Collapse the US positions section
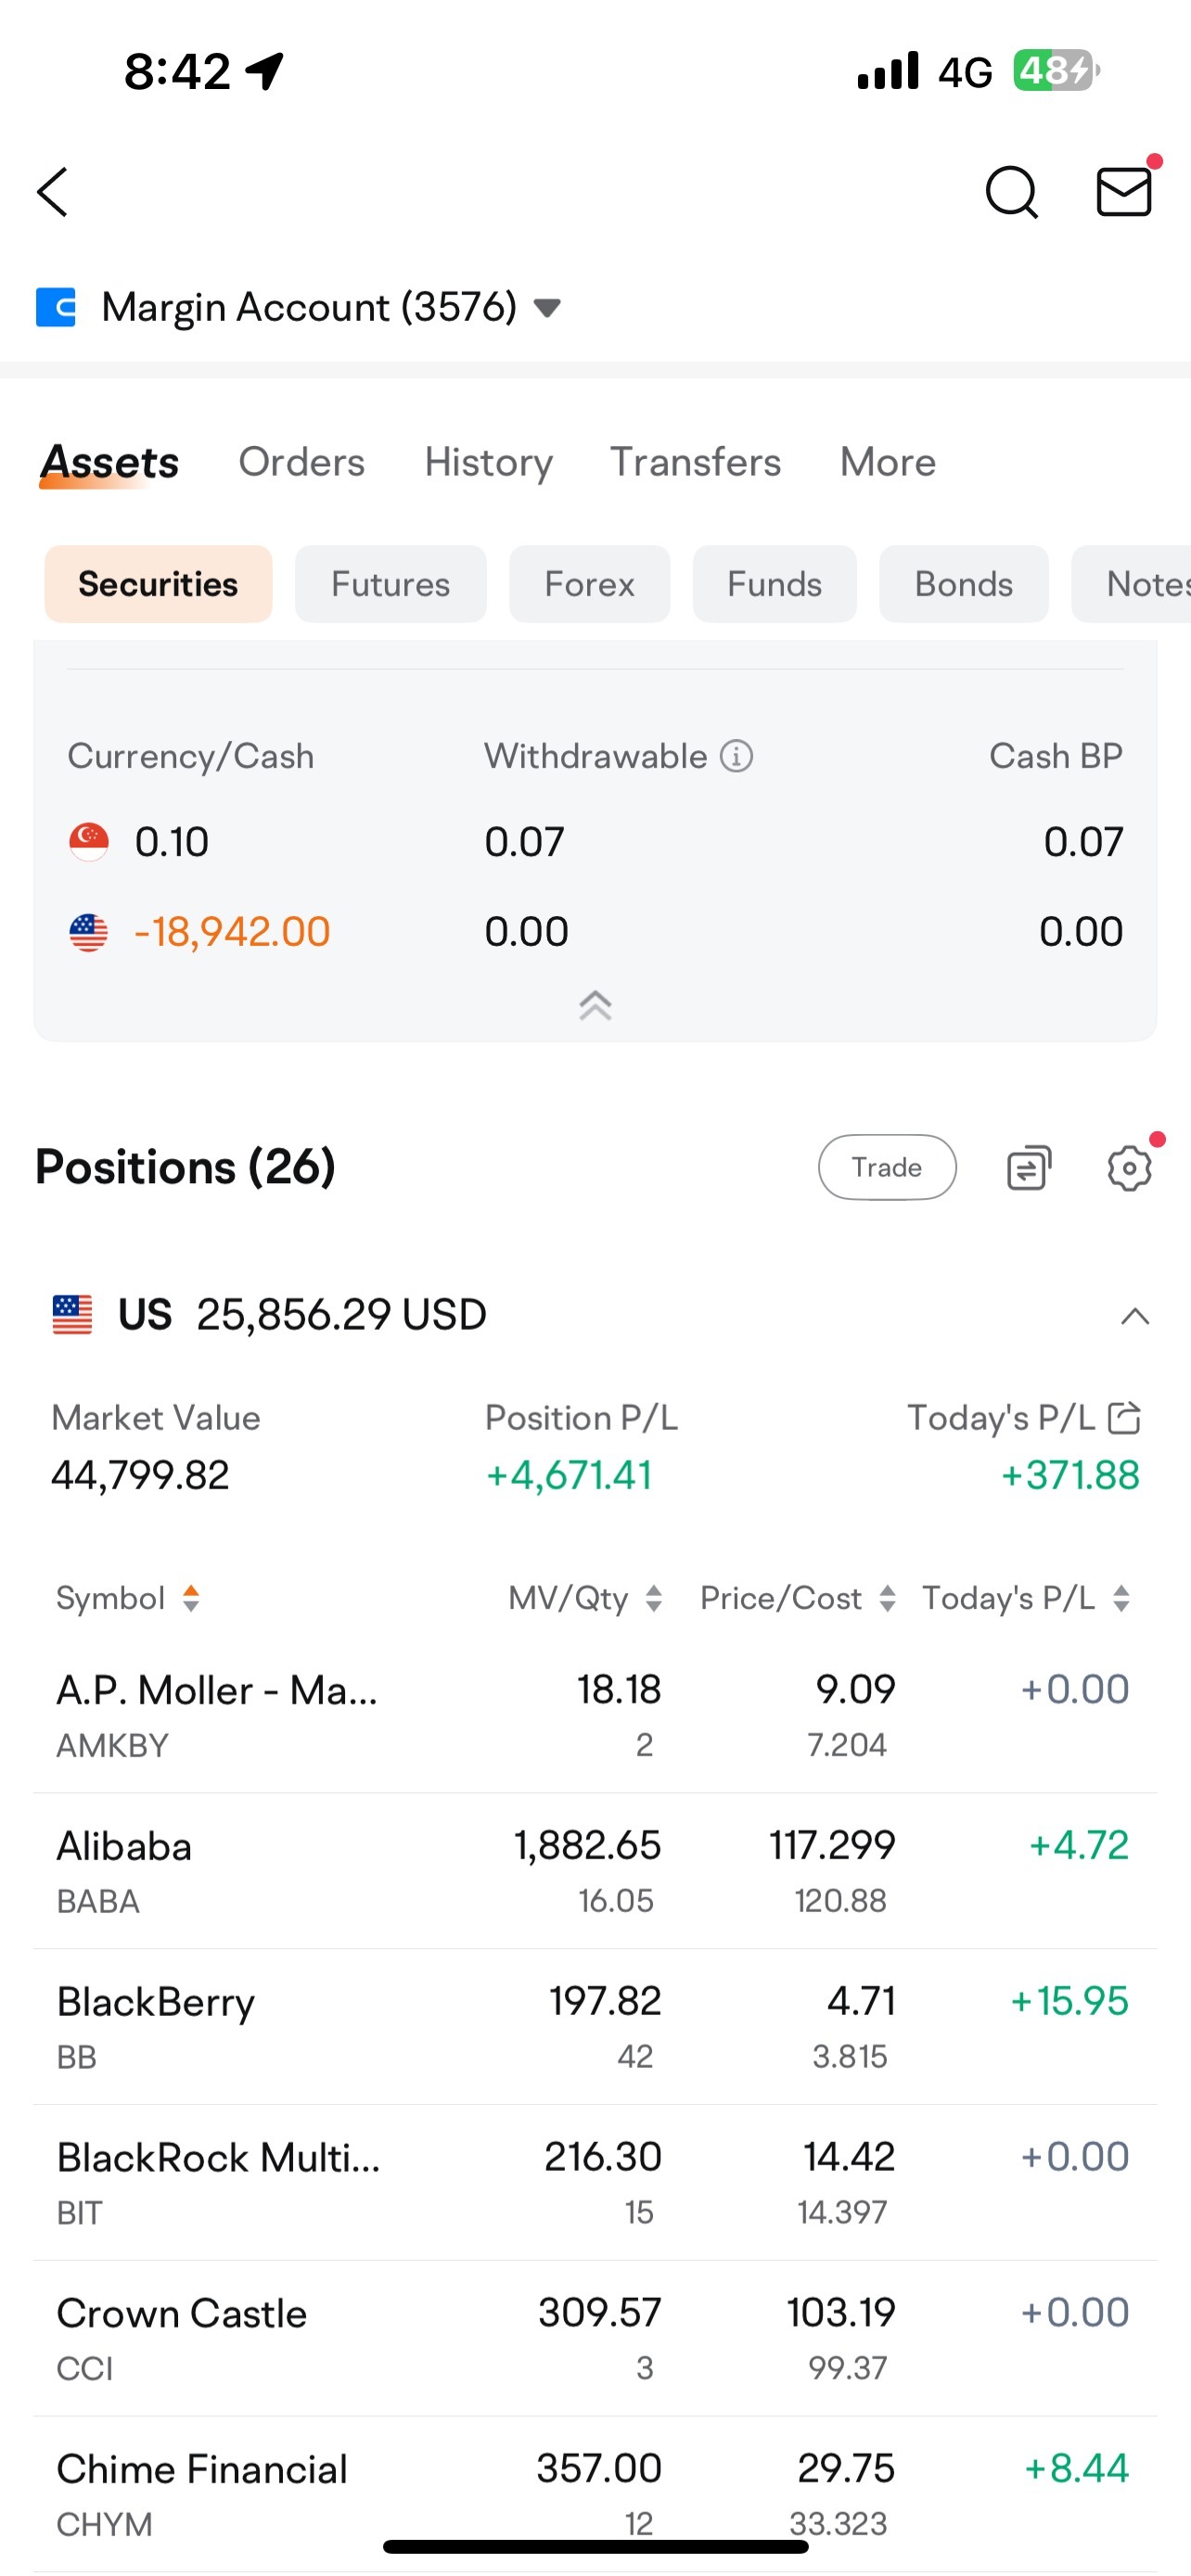This screenshot has width=1191, height=2576. [1135, 1316]
